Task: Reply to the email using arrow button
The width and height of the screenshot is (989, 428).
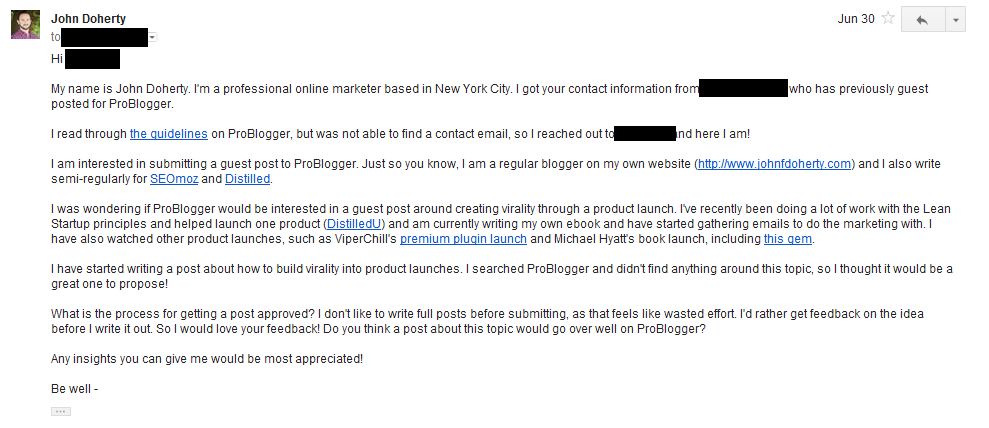Action: click(923, 20)
